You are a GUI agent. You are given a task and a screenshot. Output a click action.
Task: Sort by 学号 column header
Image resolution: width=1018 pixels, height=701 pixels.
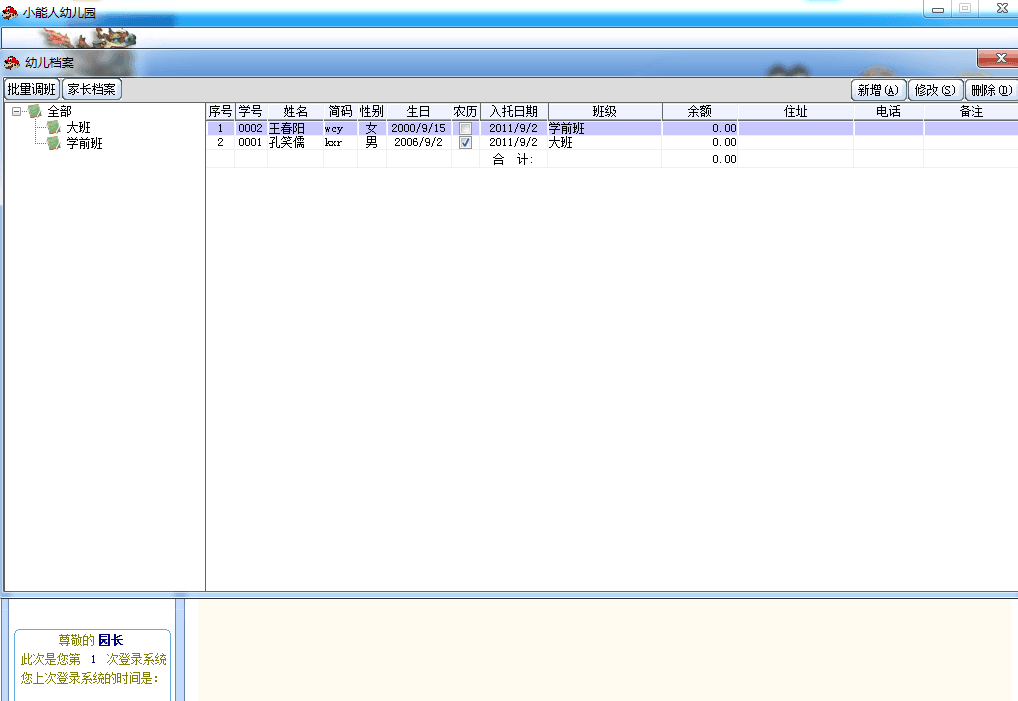pos(251,112)
